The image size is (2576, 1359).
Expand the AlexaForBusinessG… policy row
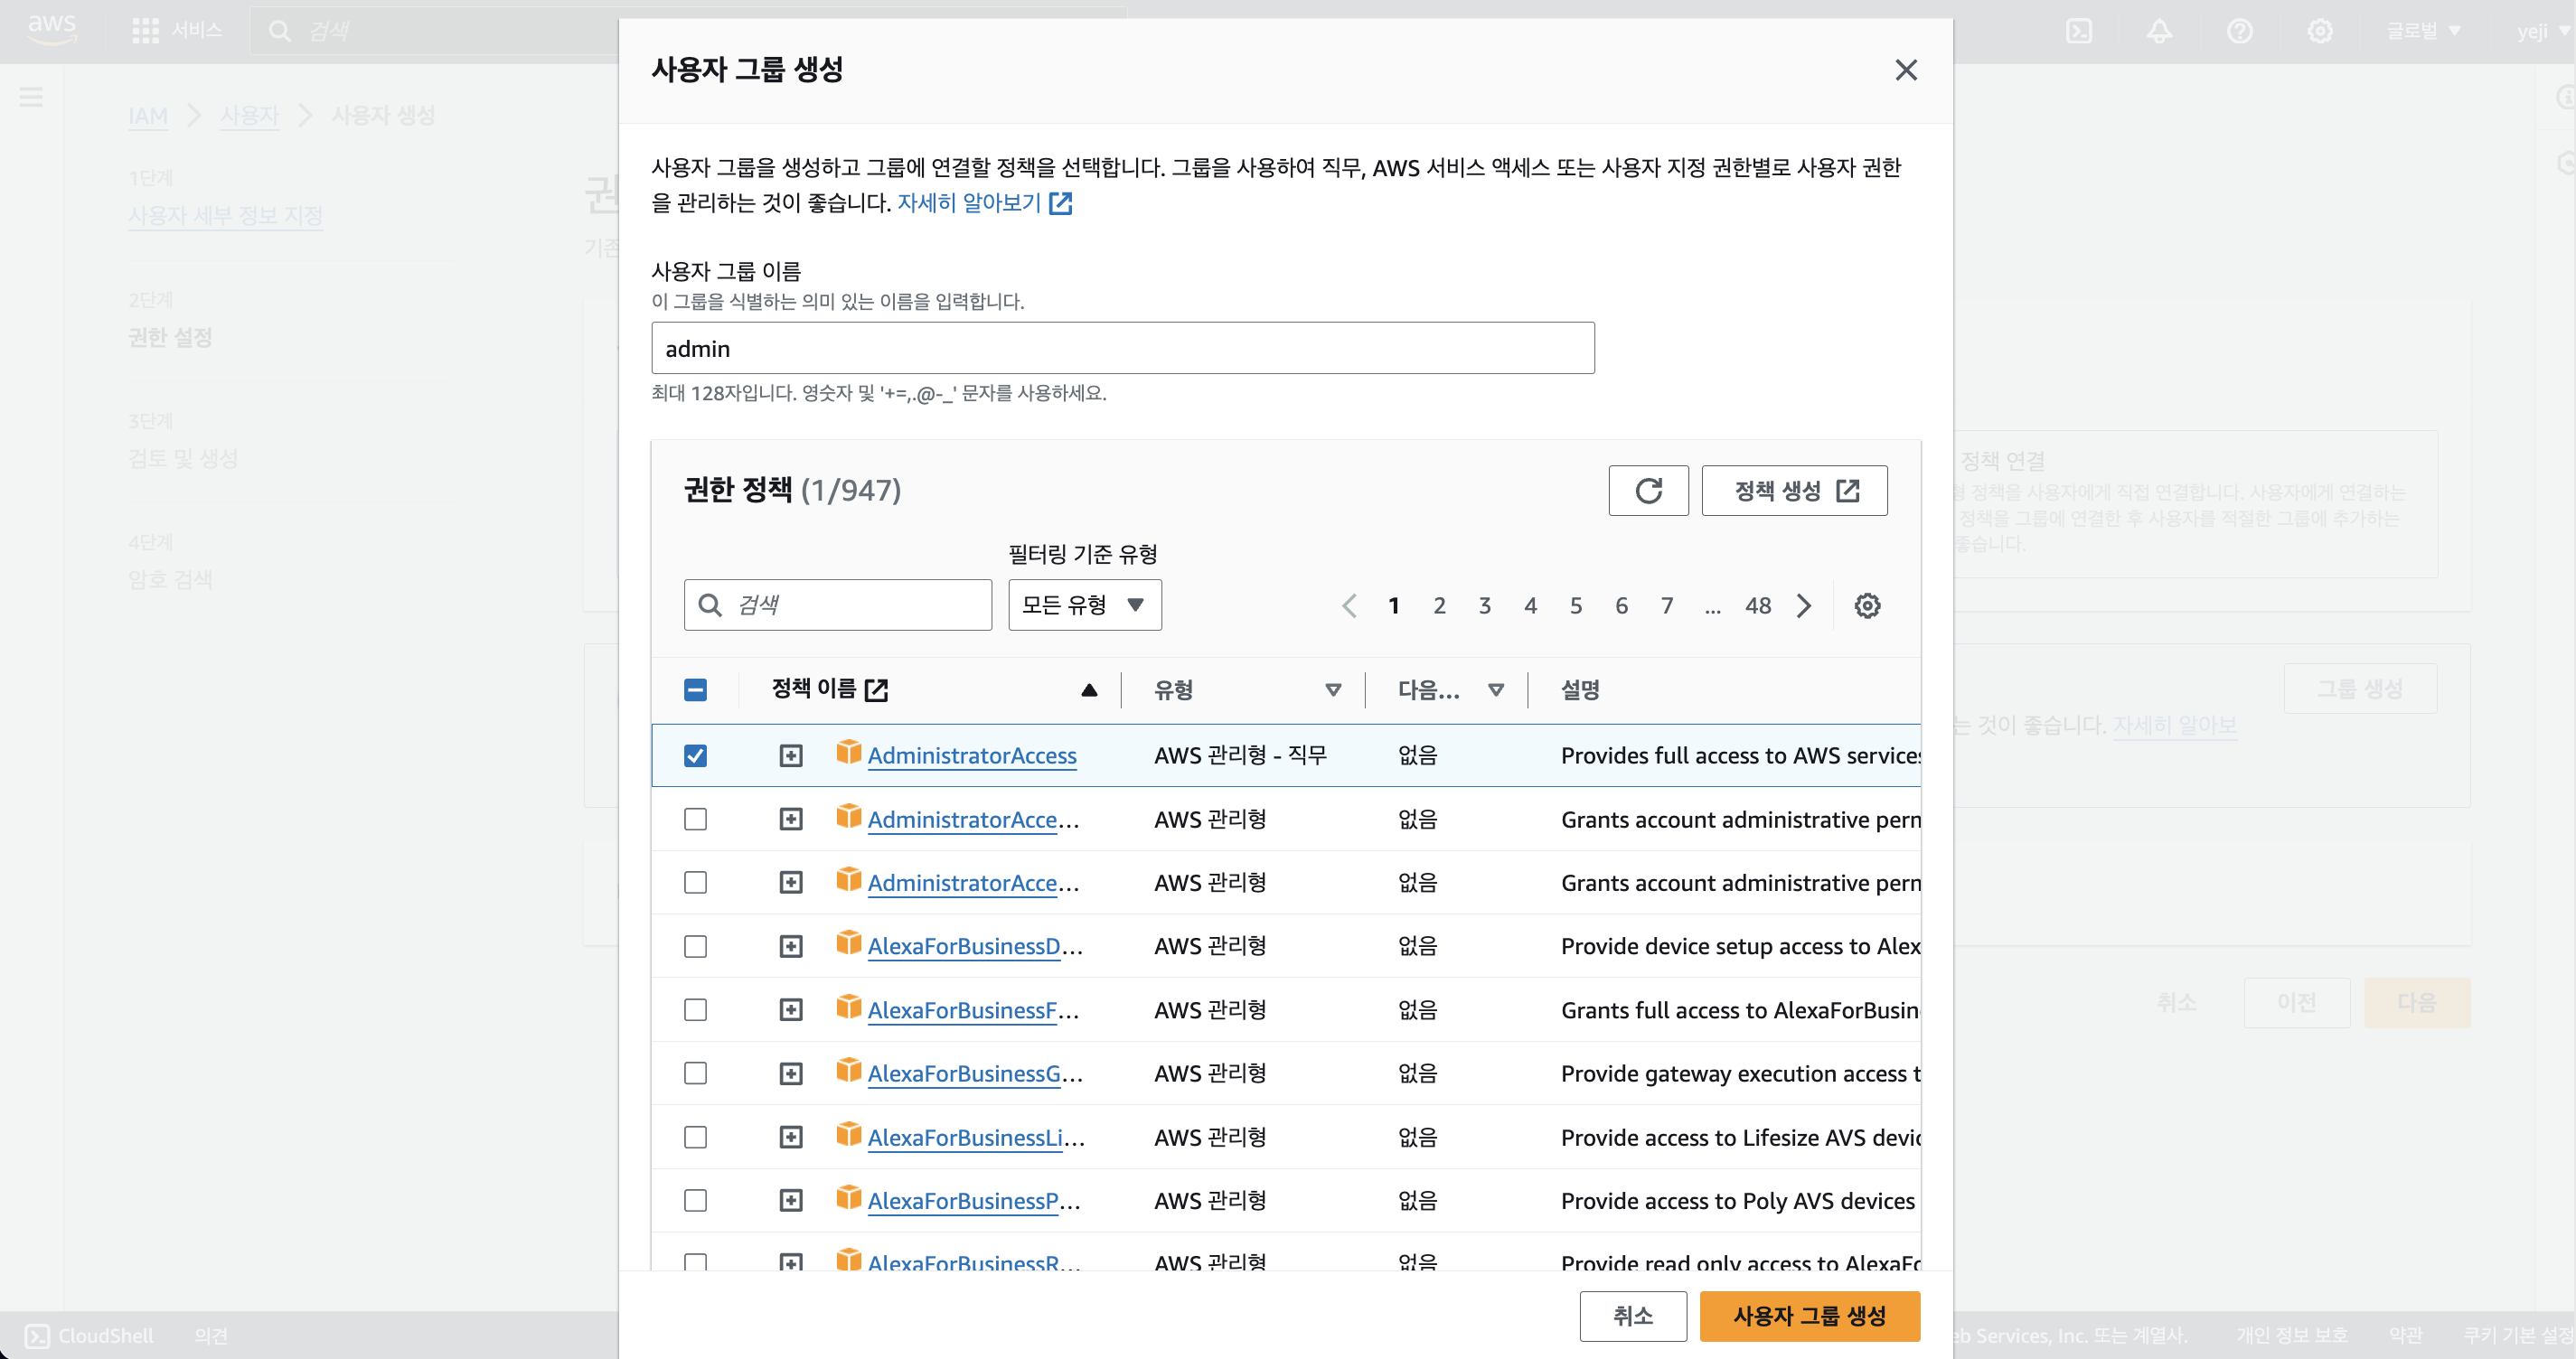click(790, 1073)
